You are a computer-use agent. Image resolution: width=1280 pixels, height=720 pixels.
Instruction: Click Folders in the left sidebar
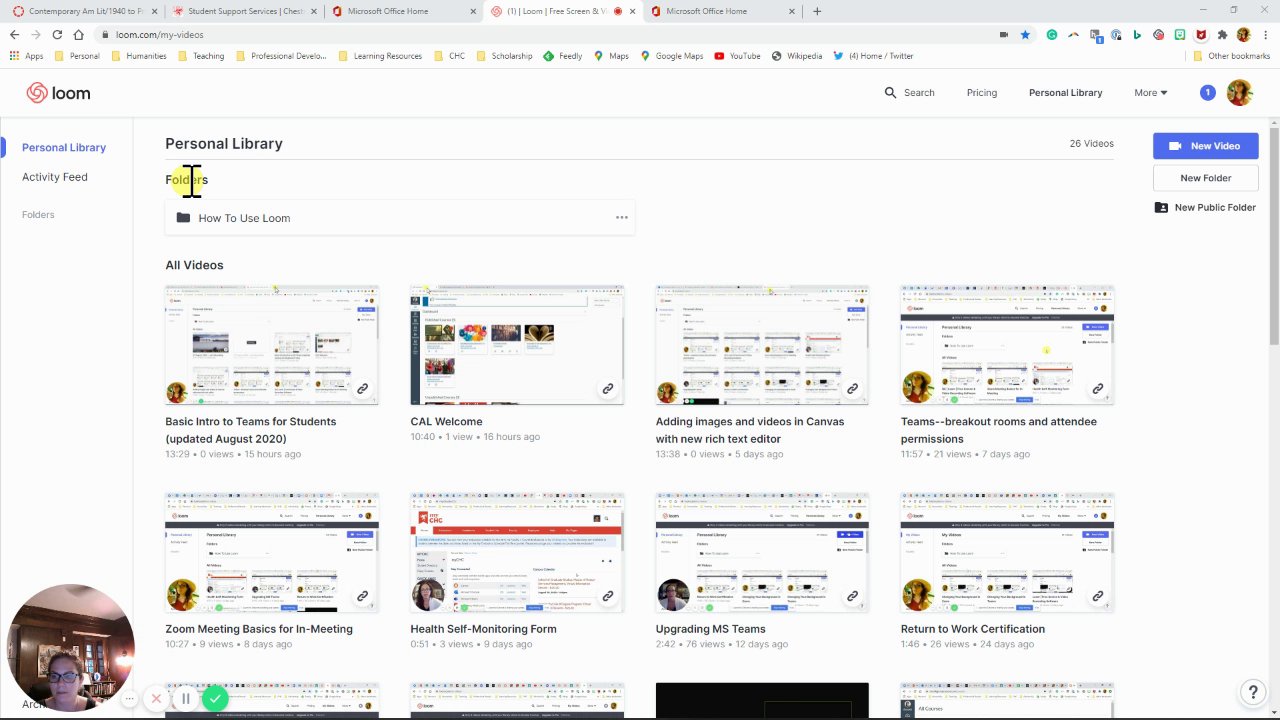38,215
